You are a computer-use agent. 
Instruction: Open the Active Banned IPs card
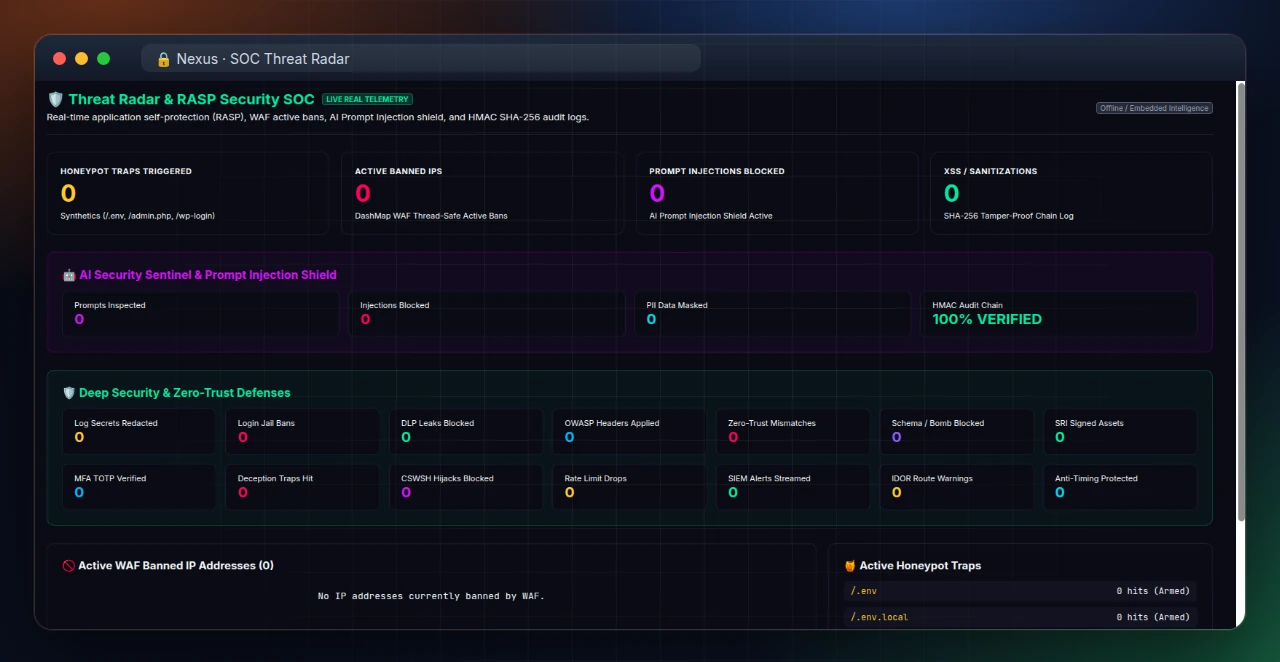tap(482, 193)
